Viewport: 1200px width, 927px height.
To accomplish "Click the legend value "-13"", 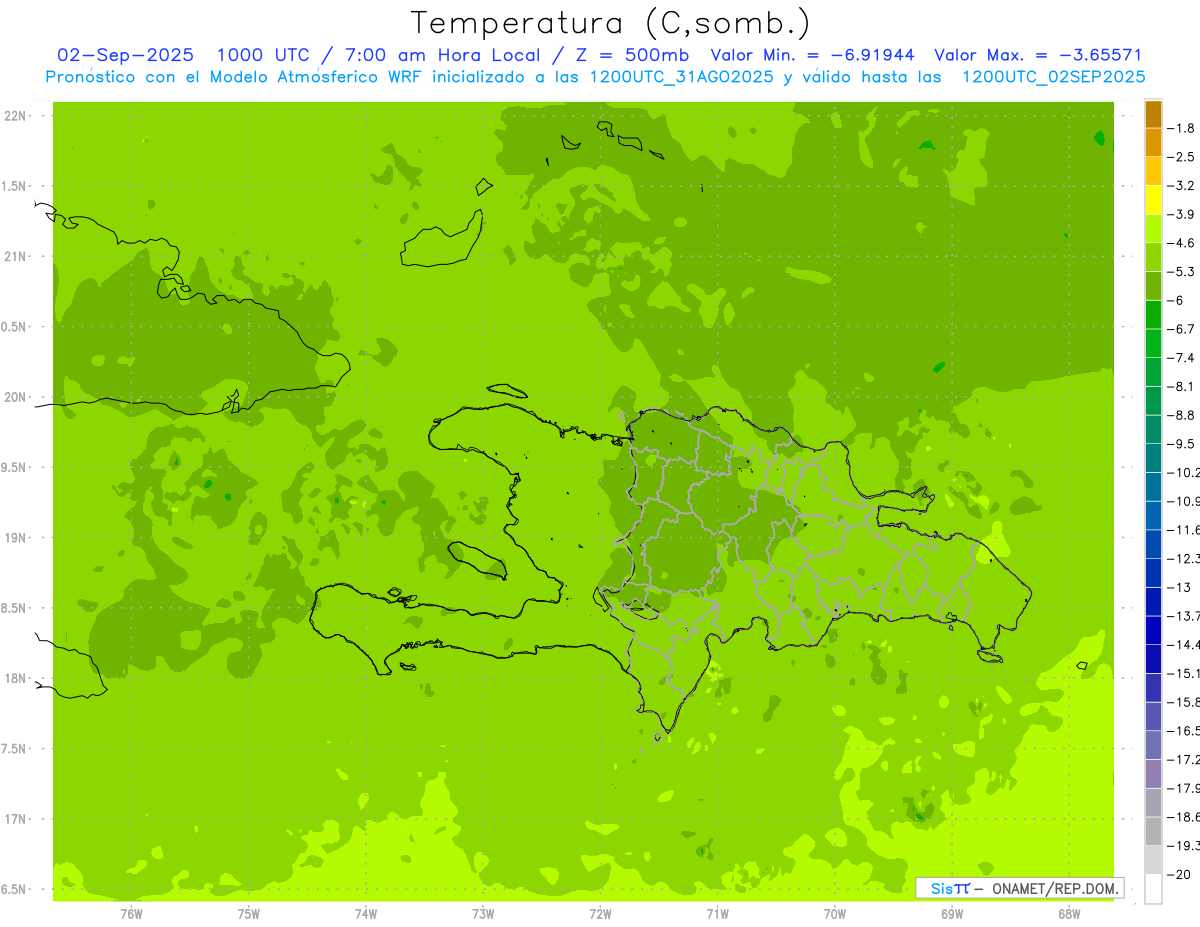I will (1179, 587).
